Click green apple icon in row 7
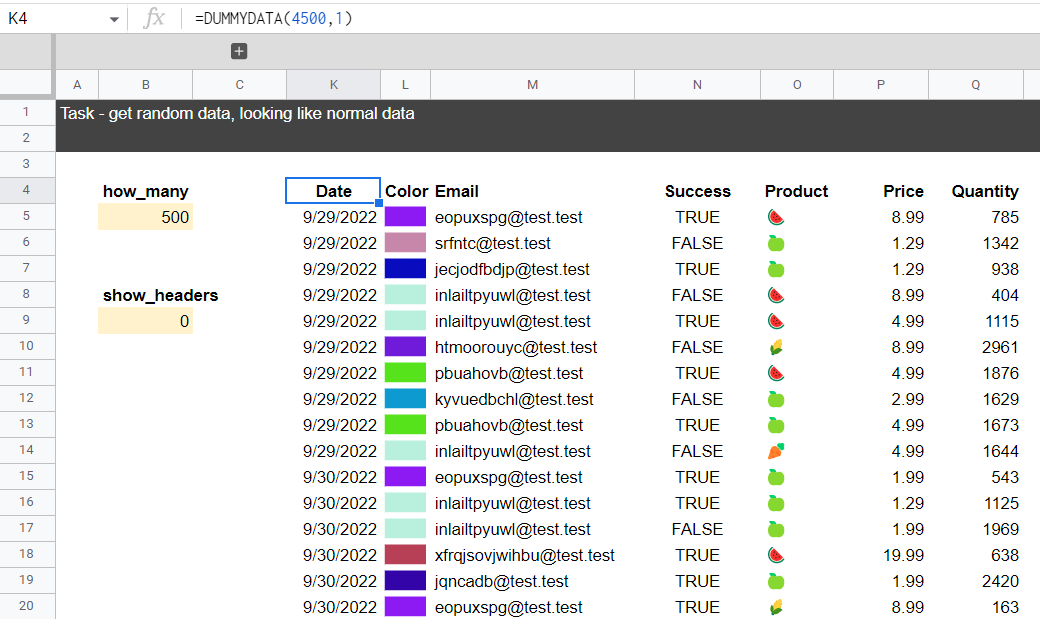Image resolution: width=1040 pixels, height=619 pixels. [x=776, y=269]
